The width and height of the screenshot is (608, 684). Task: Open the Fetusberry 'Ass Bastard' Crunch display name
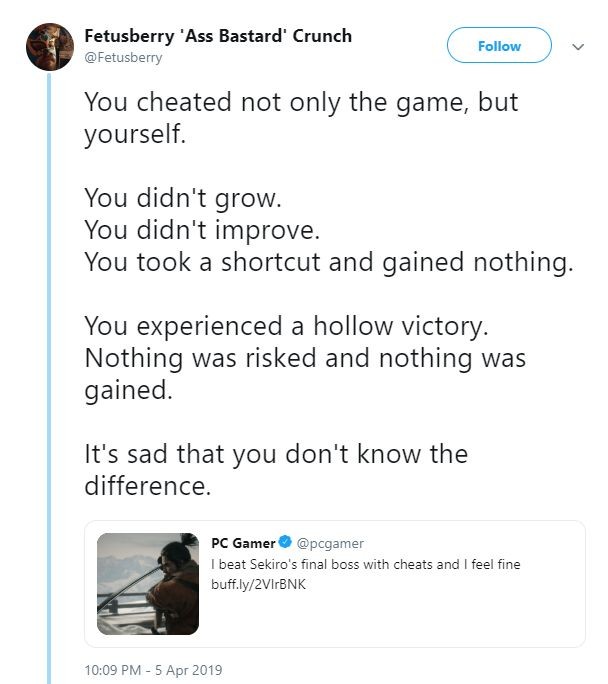coord(218,36)
